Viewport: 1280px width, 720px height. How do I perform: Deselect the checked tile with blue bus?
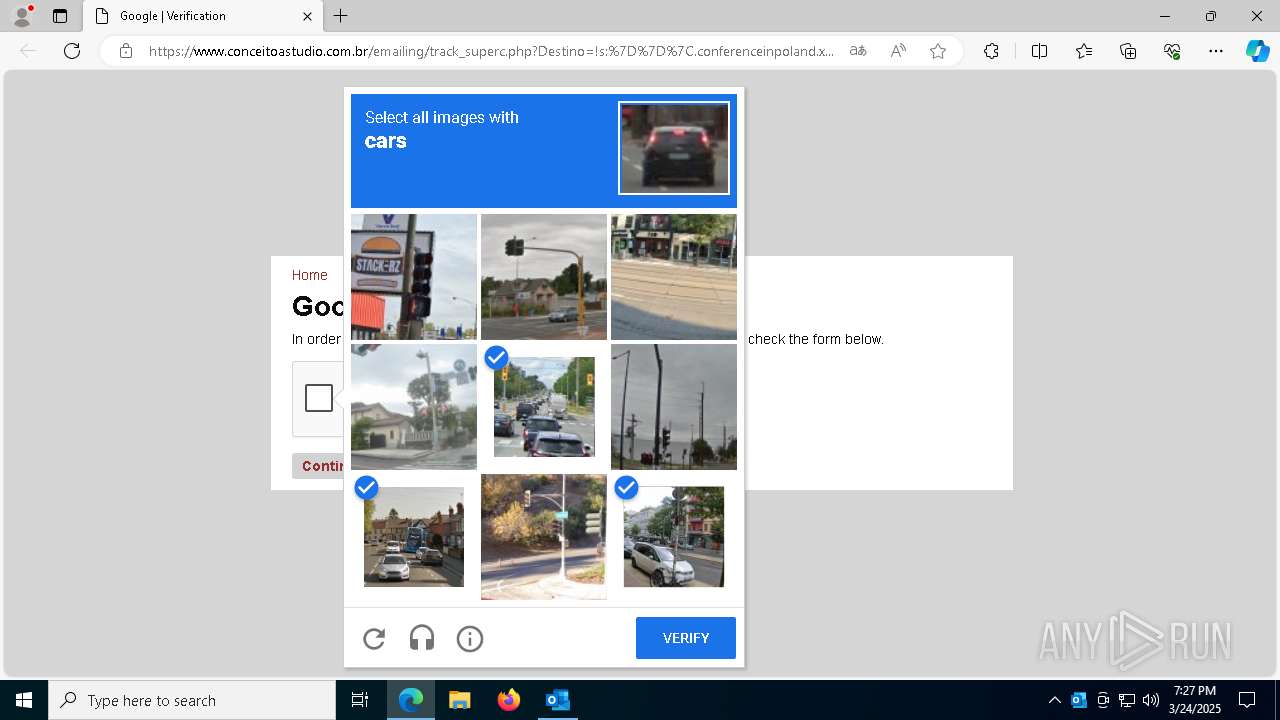coord(414,537)
